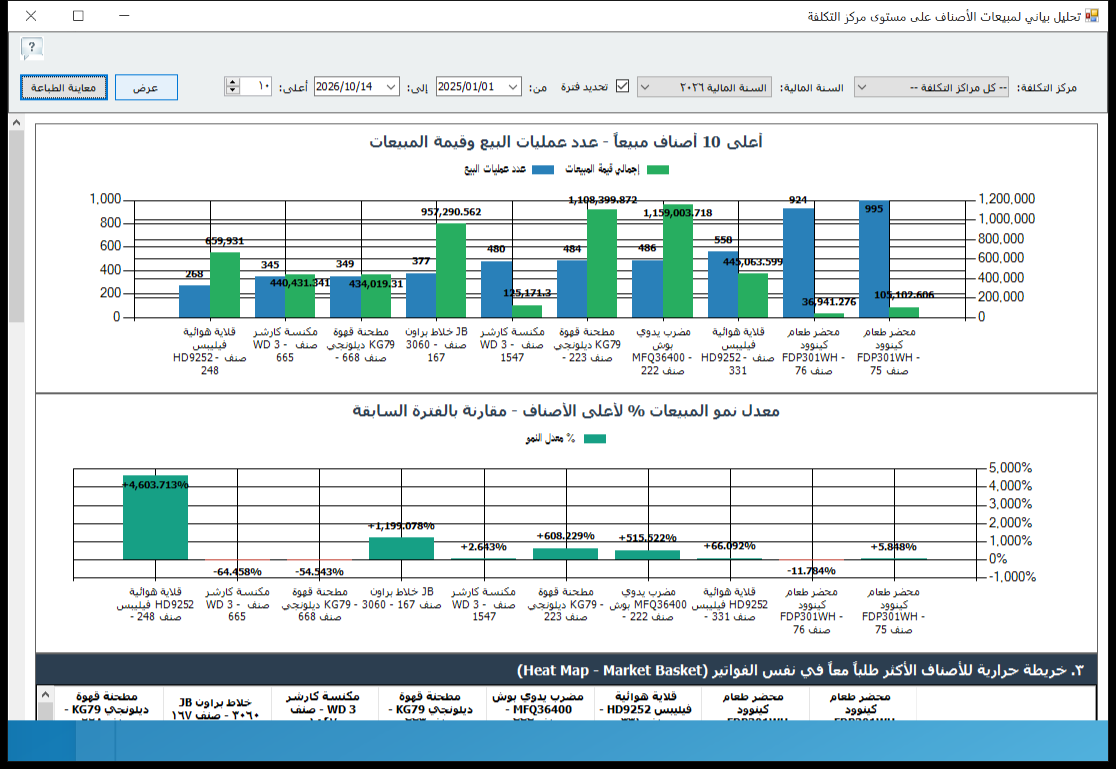Click the Heat Map - Market Basket section header
The width and height of the screenshot is (1116, 769).
566,670
